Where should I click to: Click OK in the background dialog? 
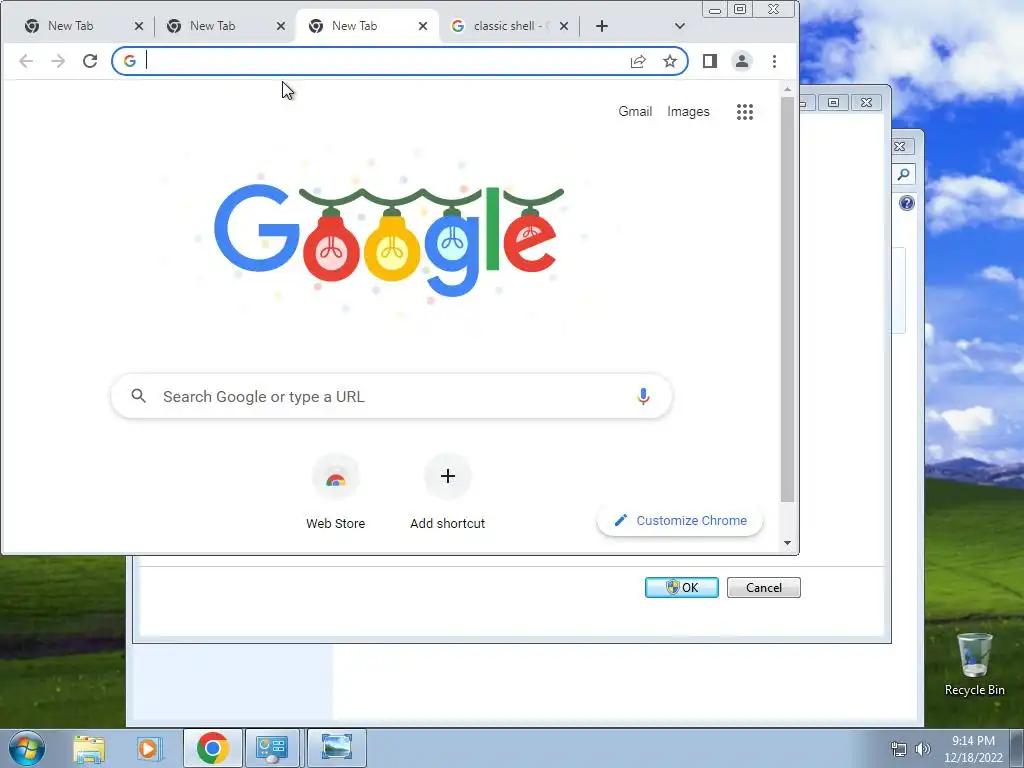coord(682,588)
